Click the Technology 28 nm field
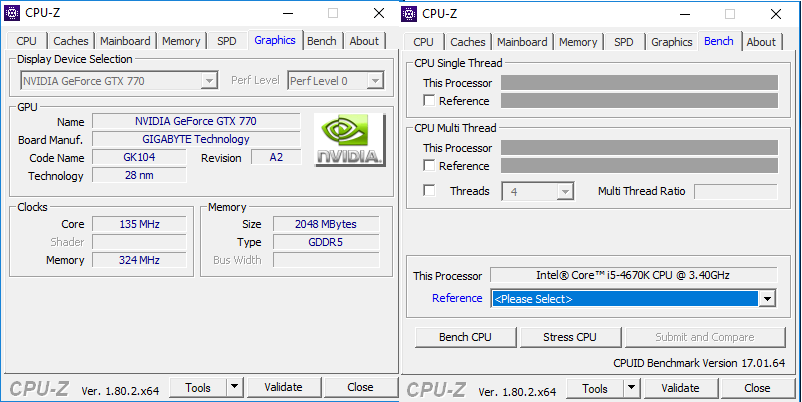802x402 pixels. tap(139, 175)
